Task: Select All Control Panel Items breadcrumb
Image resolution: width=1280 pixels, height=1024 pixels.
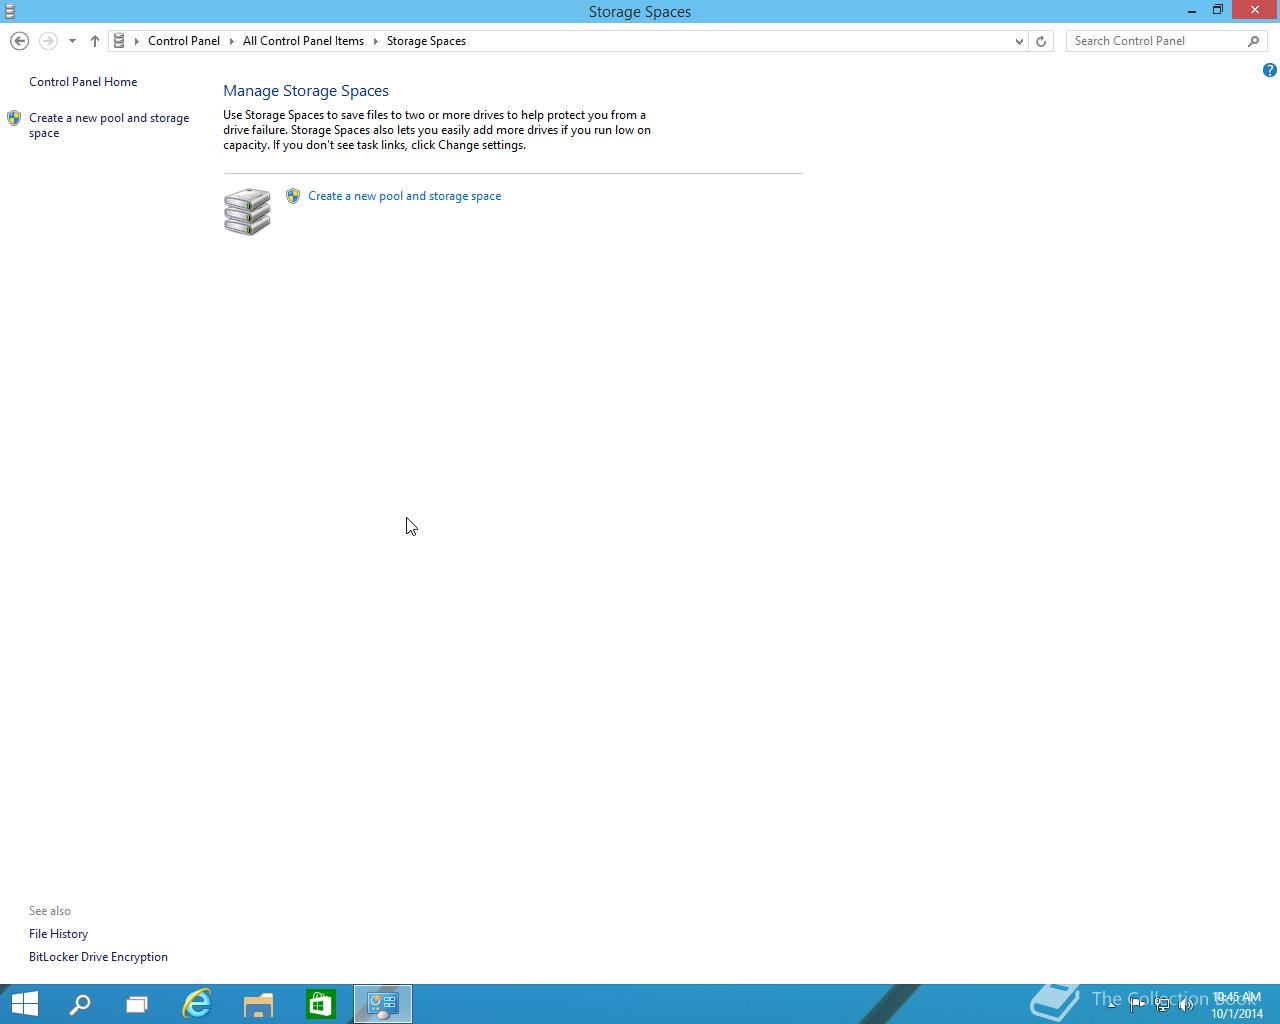Action: point(303,41)
